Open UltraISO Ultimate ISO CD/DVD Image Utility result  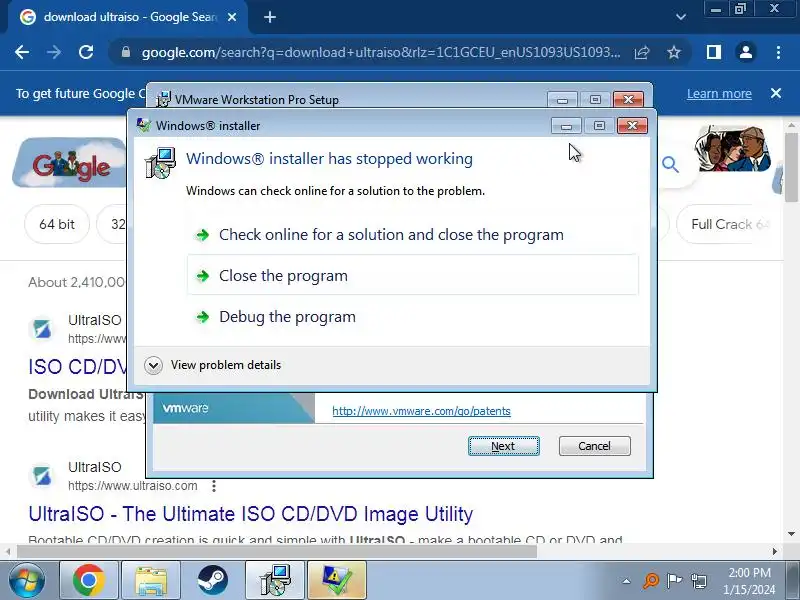pyautogui.click(x=251, y=514)
